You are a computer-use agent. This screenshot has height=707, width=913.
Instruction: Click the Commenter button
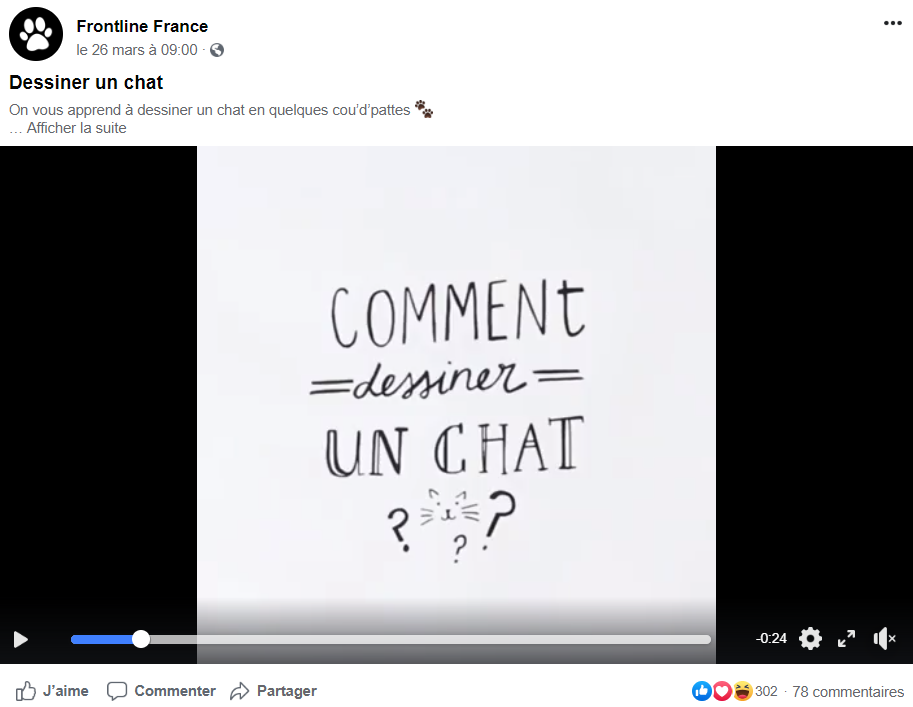point(161,691)
